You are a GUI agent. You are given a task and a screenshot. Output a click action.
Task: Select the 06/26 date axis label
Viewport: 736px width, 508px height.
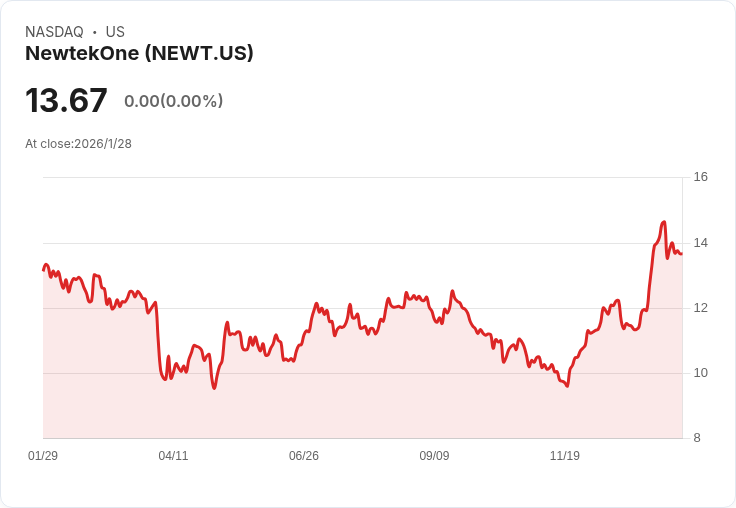pyautogui.click(x=304, y=456)
